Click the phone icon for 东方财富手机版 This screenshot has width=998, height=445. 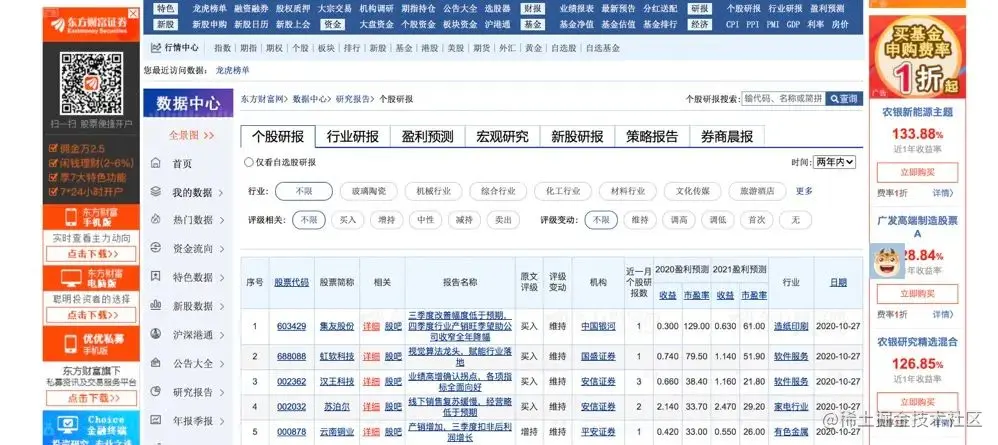pos(70,217)
